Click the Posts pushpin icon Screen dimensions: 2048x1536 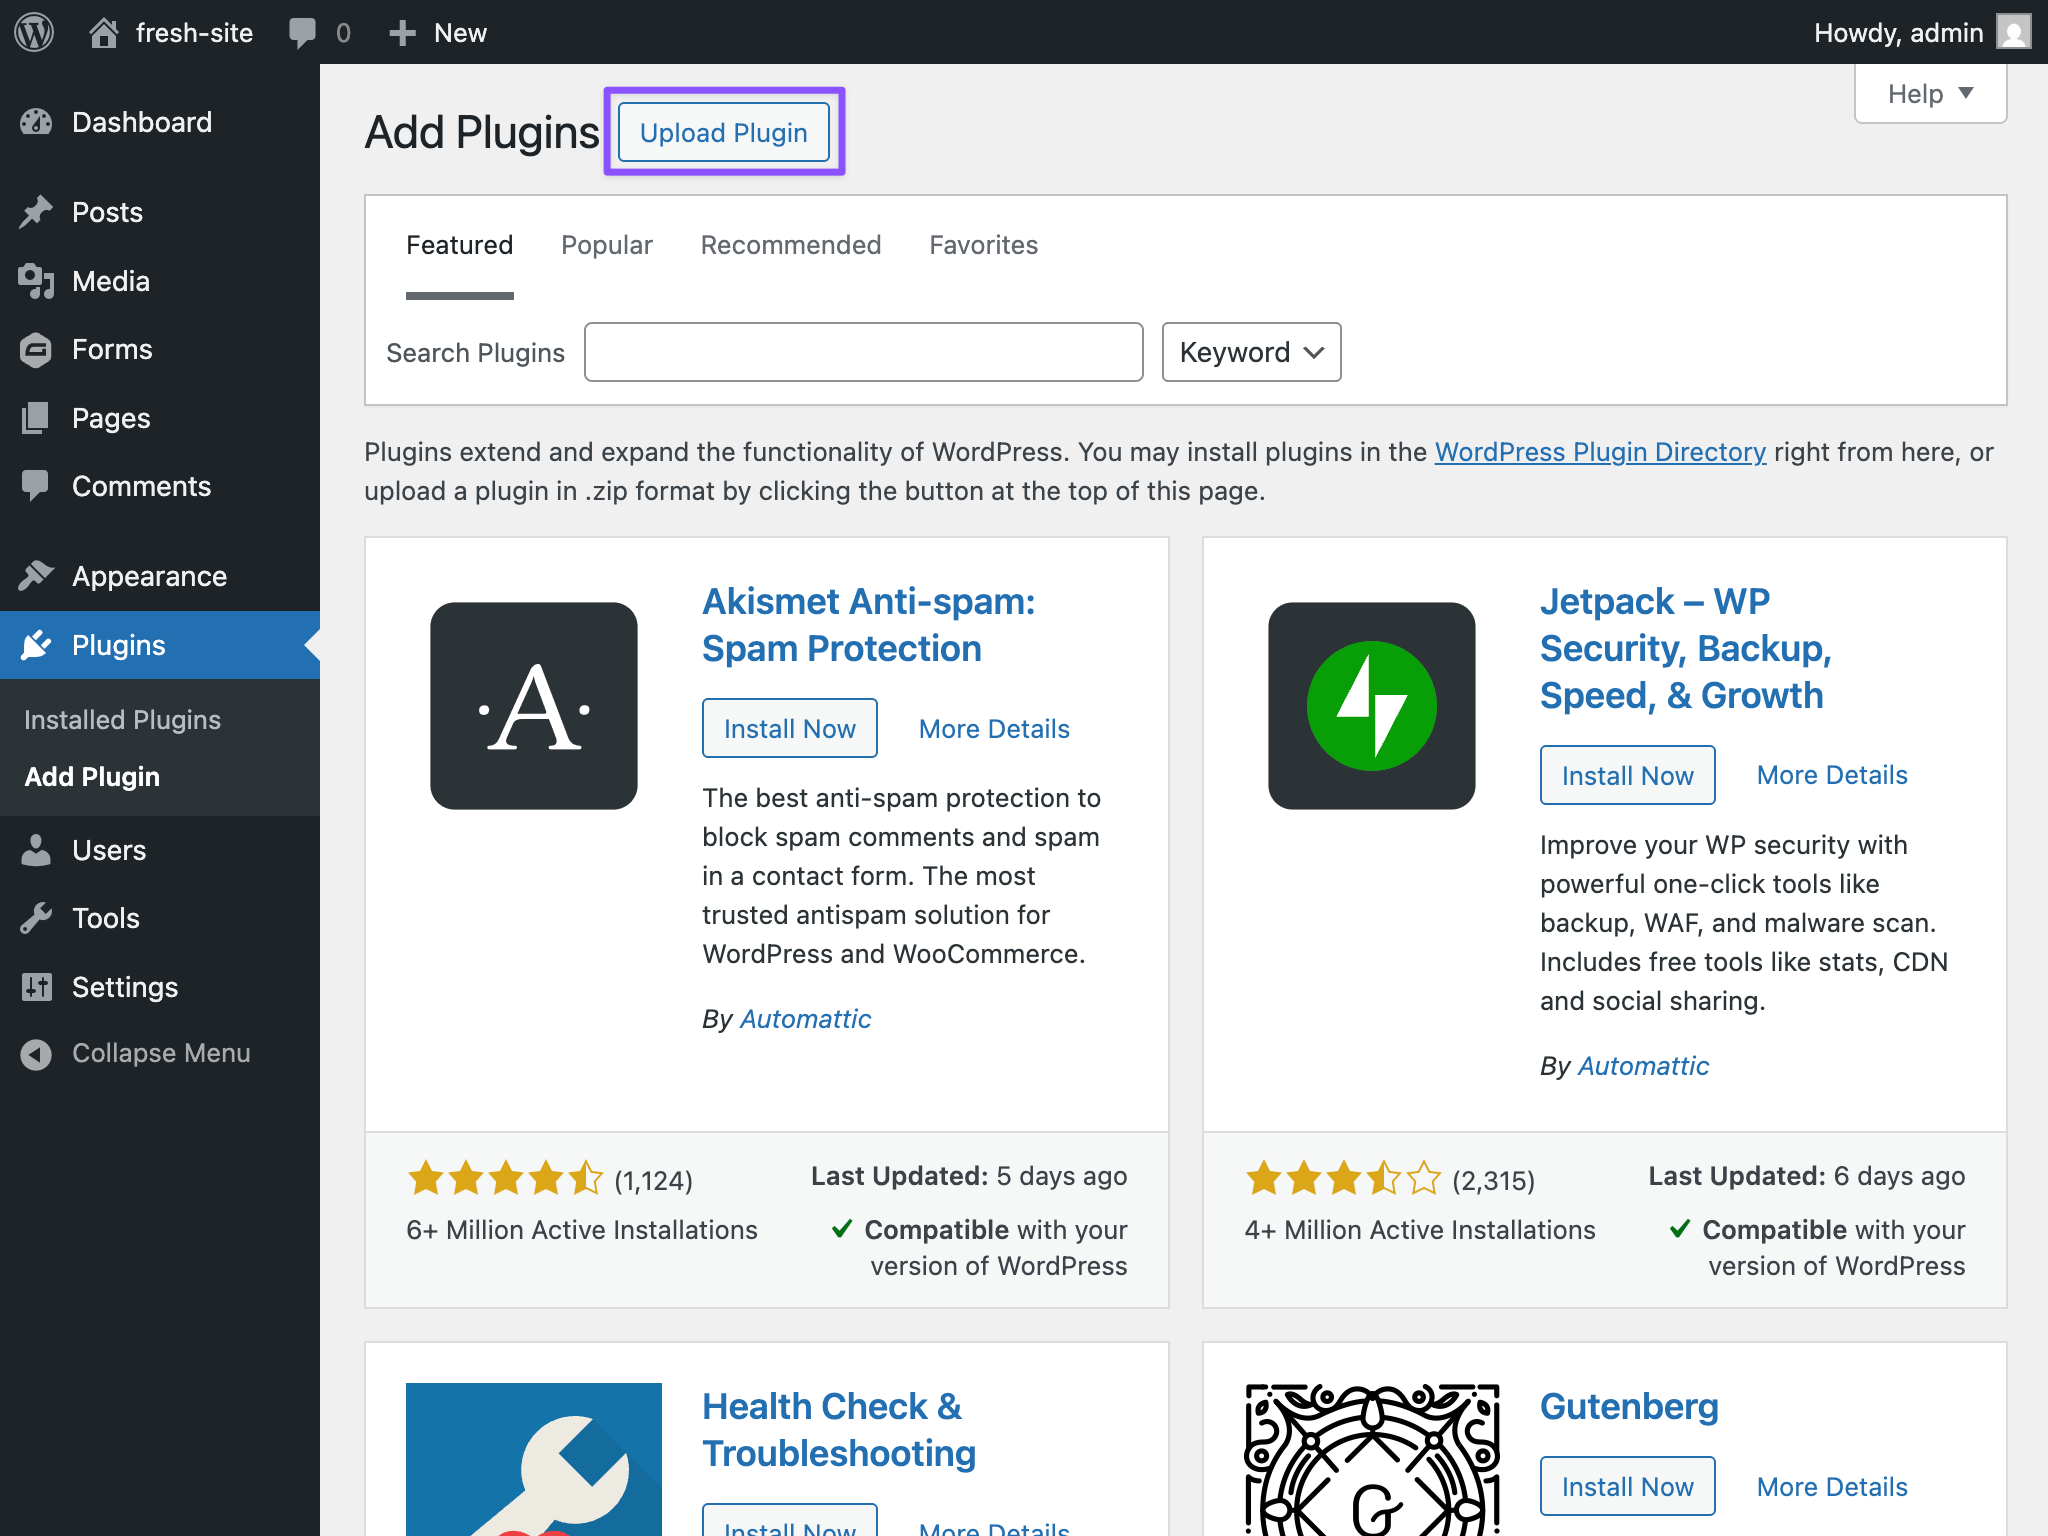(x=36, y=212)
